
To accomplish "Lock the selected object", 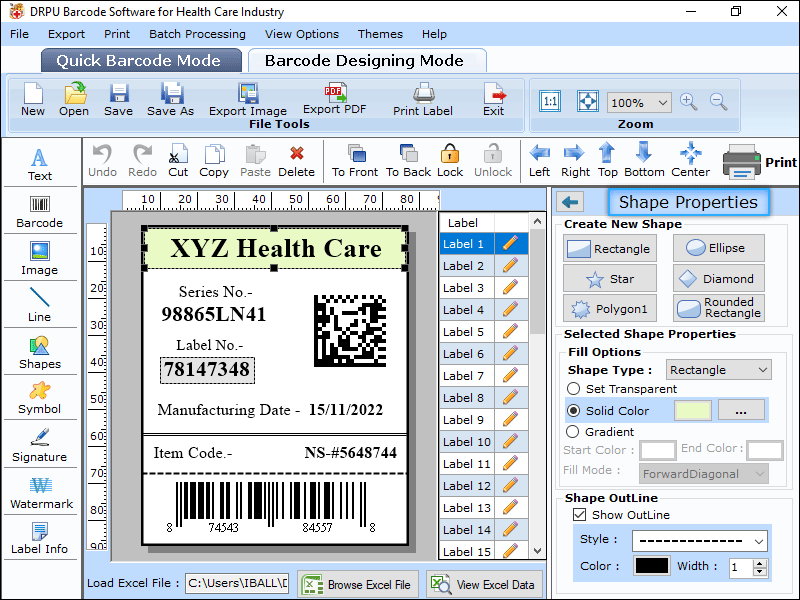I will click(450, 161).
